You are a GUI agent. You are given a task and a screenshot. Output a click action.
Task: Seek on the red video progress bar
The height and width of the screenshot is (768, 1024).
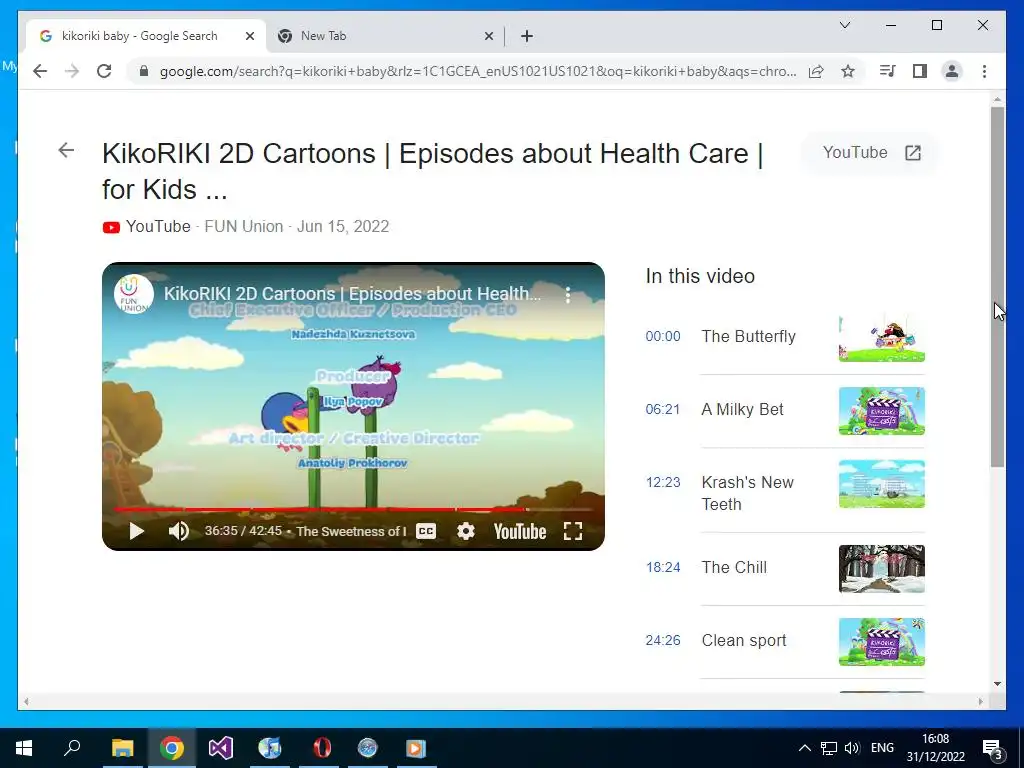[x=353, y=509]
